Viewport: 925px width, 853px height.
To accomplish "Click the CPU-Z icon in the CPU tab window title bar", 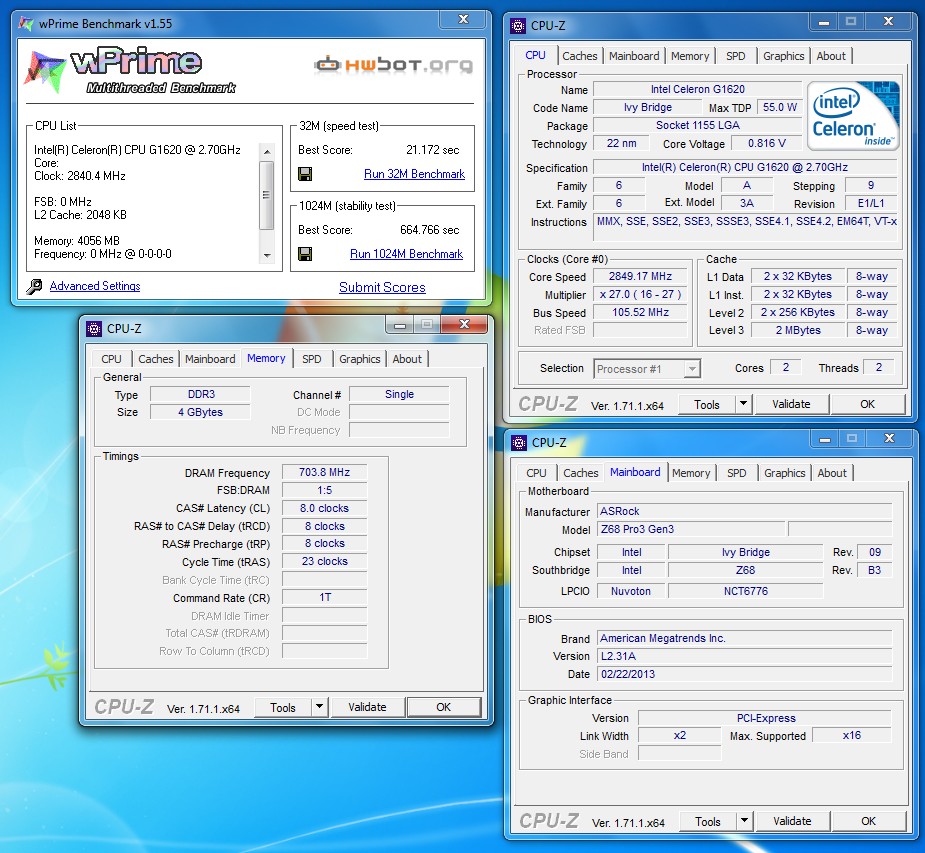I will pos(518,25).
